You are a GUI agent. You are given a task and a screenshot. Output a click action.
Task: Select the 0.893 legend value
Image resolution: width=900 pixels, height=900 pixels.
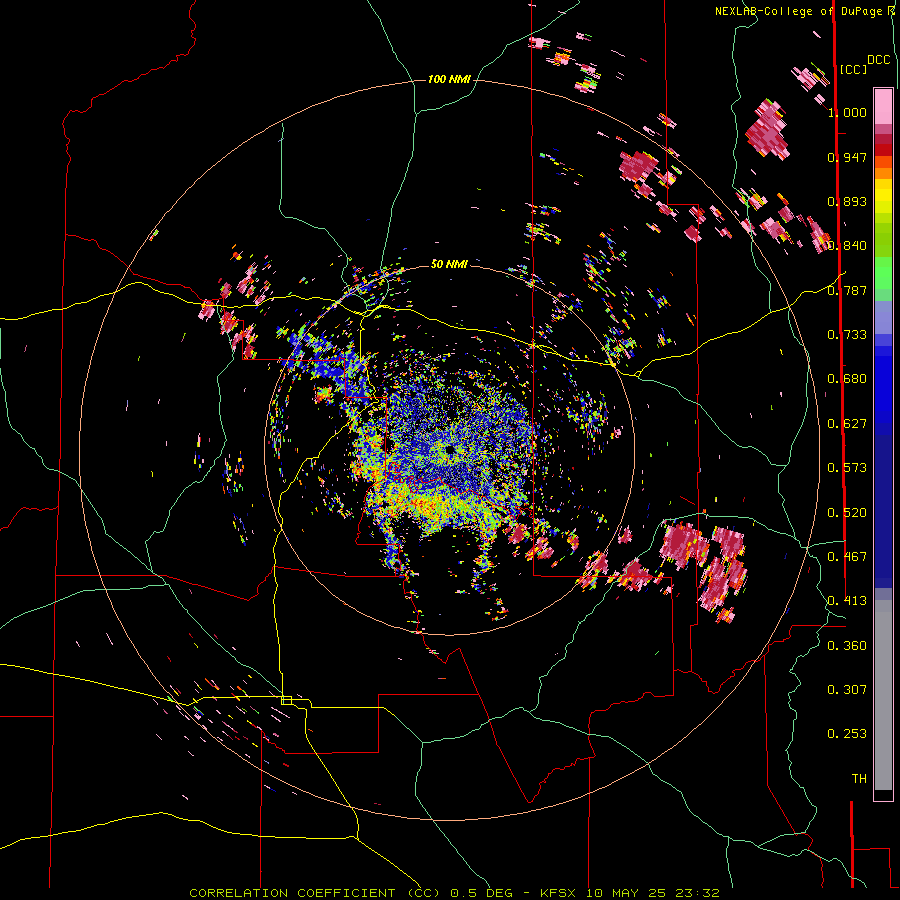coord(847,201)
